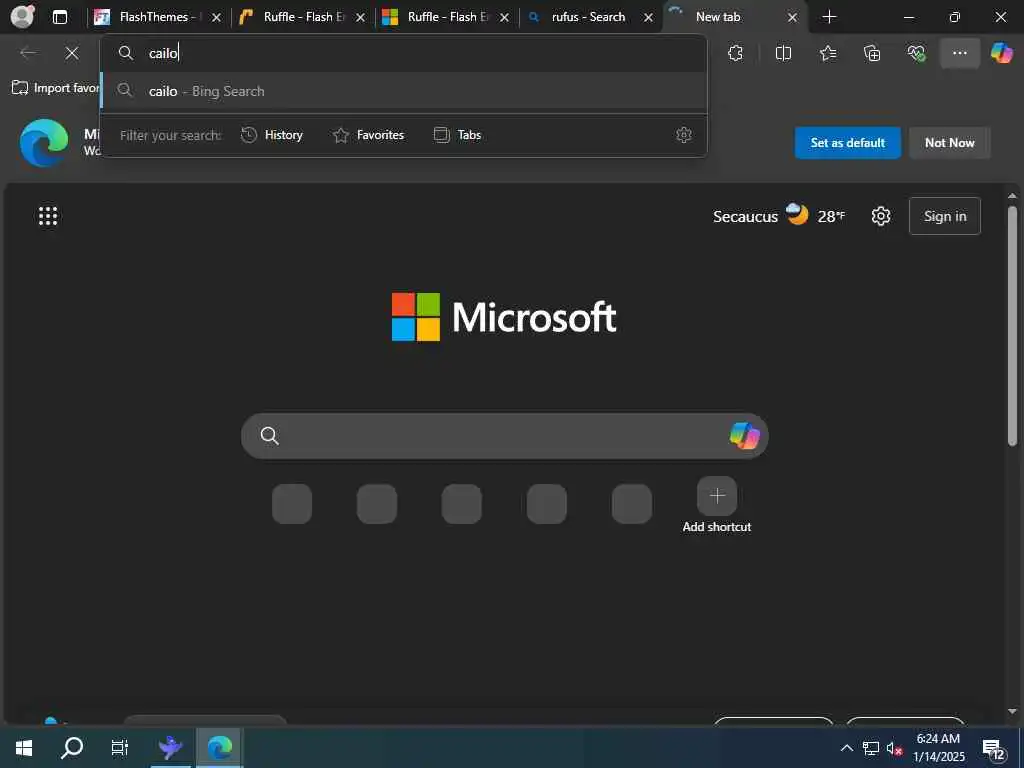Open Task View on taskbar
This screenshot has width=1024, height=768.
[x=120, y=748]
